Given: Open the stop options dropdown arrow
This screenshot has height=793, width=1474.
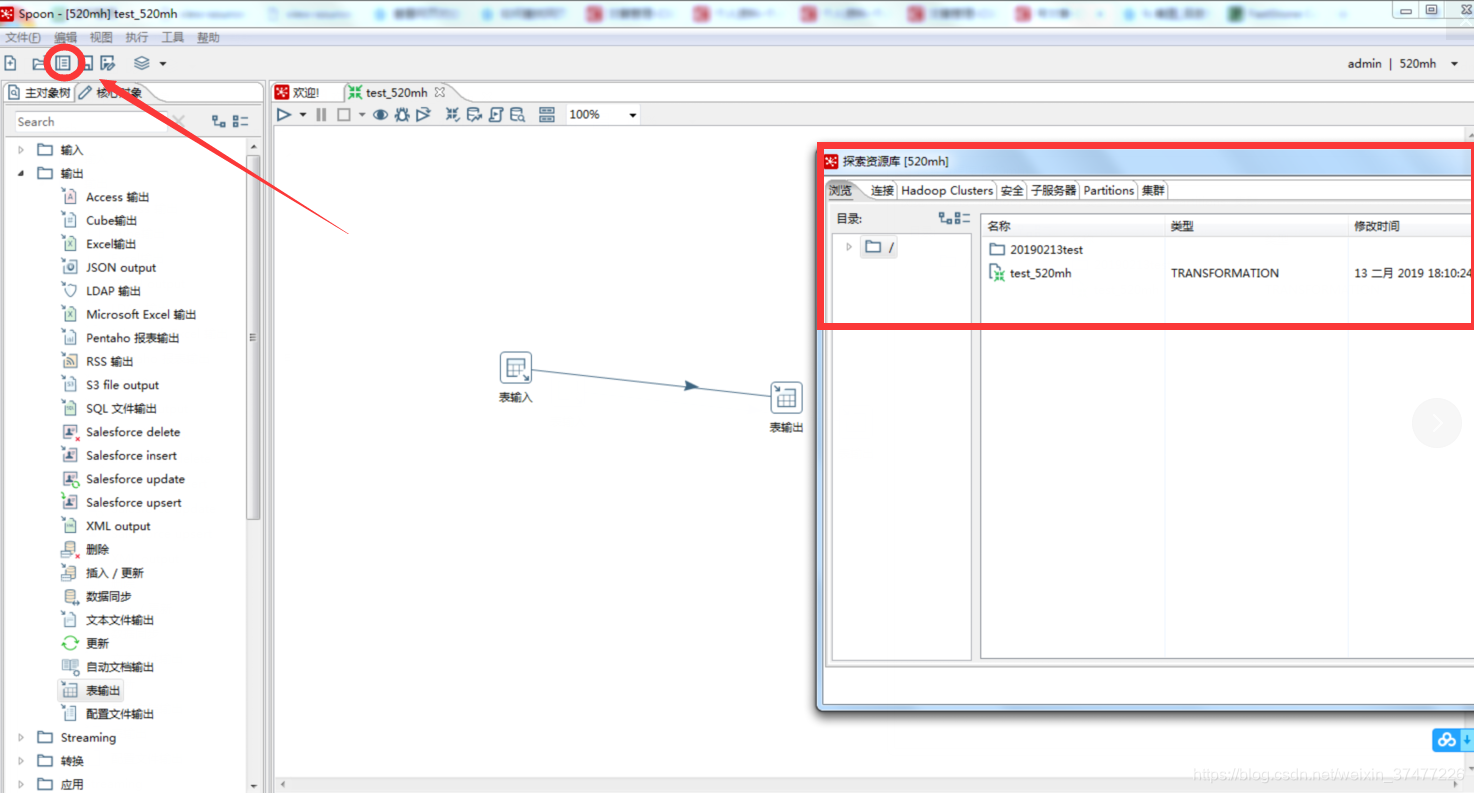Looking at the screenshot, I should [362, 115].
